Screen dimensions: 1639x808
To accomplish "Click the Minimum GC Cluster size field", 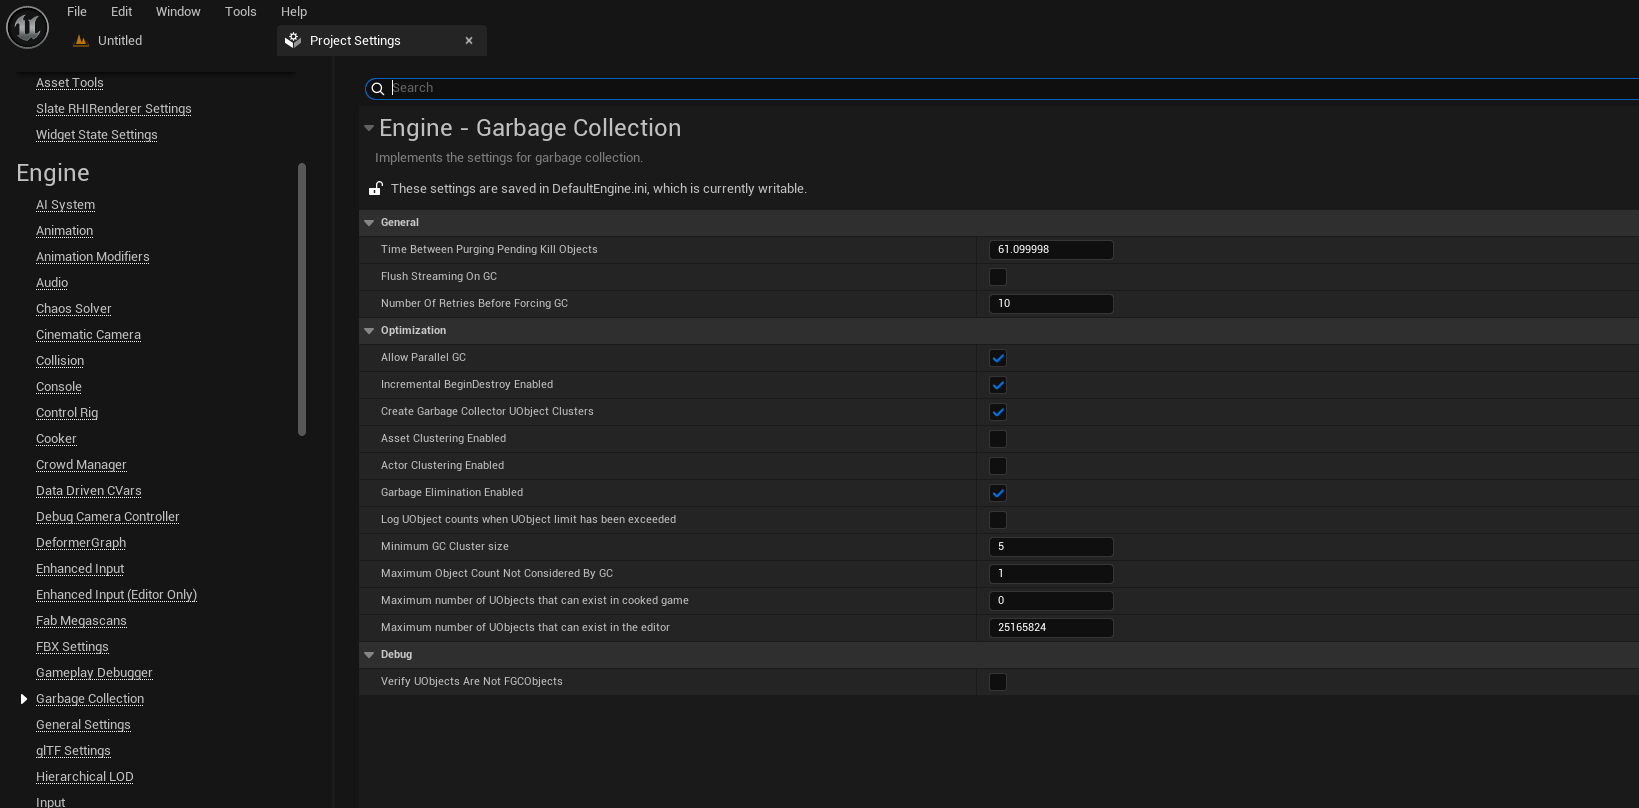I will tap(1051, 547).
